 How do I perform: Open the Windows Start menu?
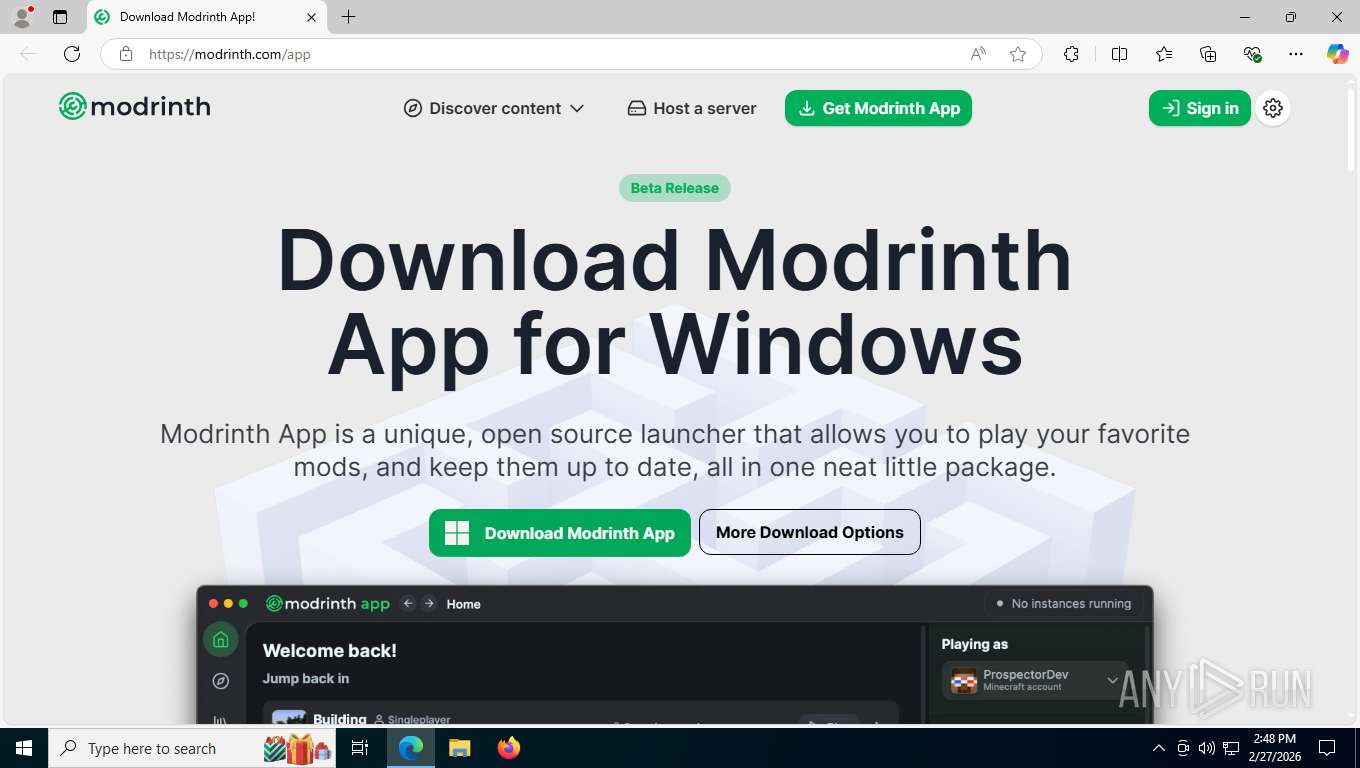coord(24,748)
